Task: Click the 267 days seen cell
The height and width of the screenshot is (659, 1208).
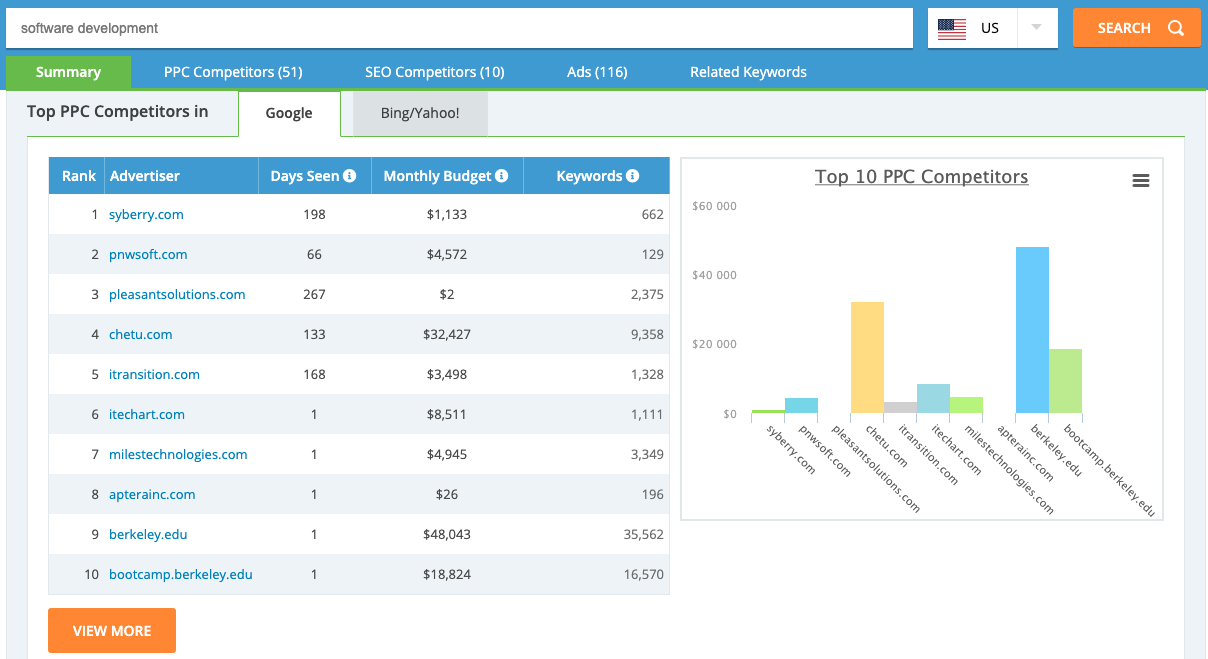Action: 314,294
